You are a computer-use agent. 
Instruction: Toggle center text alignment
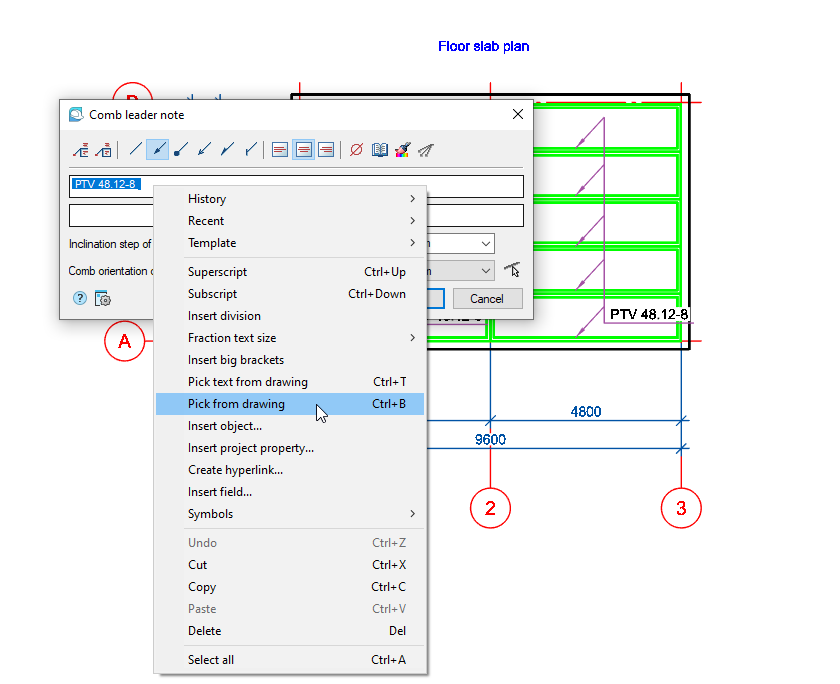coord(303,150)
